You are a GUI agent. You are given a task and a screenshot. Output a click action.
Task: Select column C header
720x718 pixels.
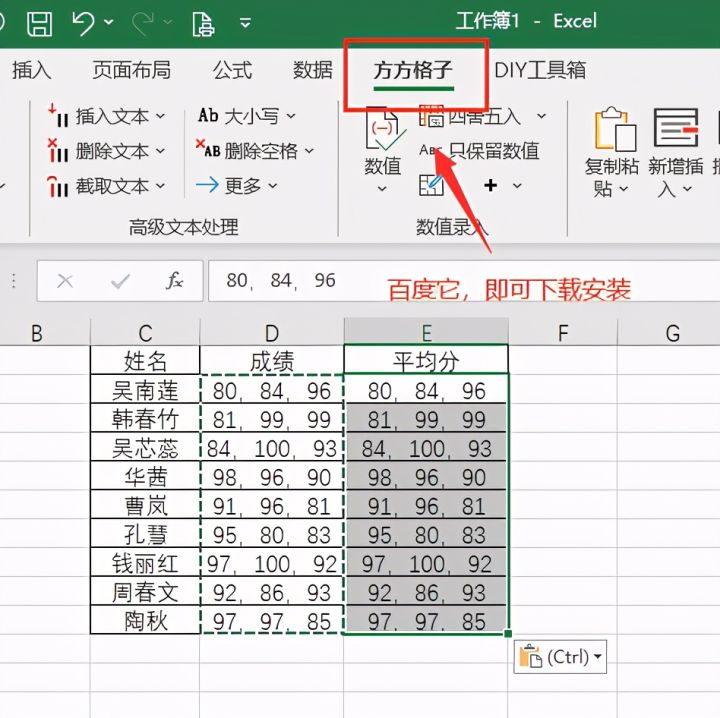[x=145, y=333]
